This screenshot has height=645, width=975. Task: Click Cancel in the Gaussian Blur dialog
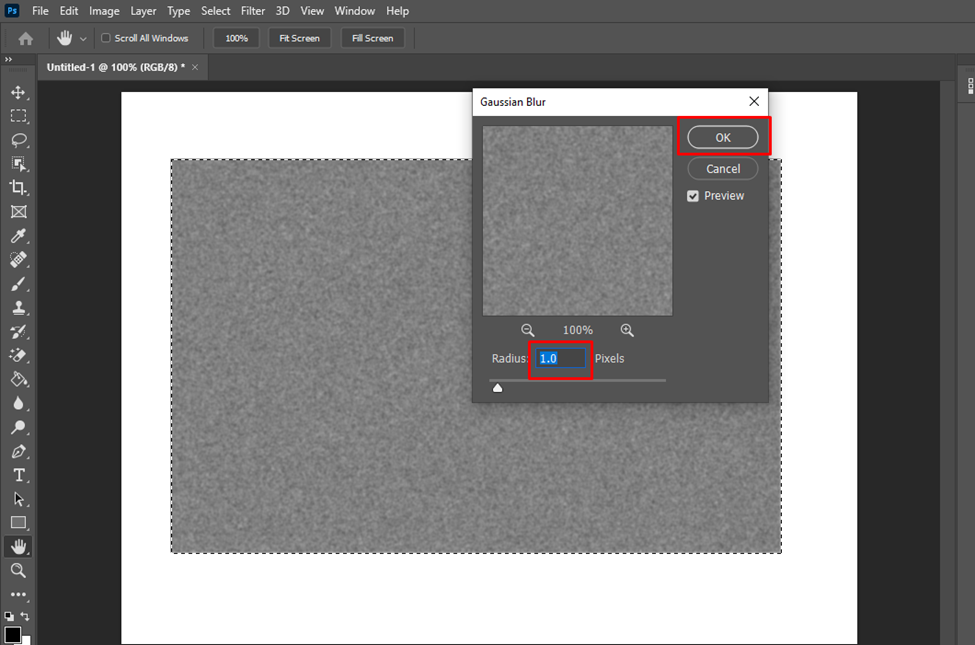click(x=723, y=169)
